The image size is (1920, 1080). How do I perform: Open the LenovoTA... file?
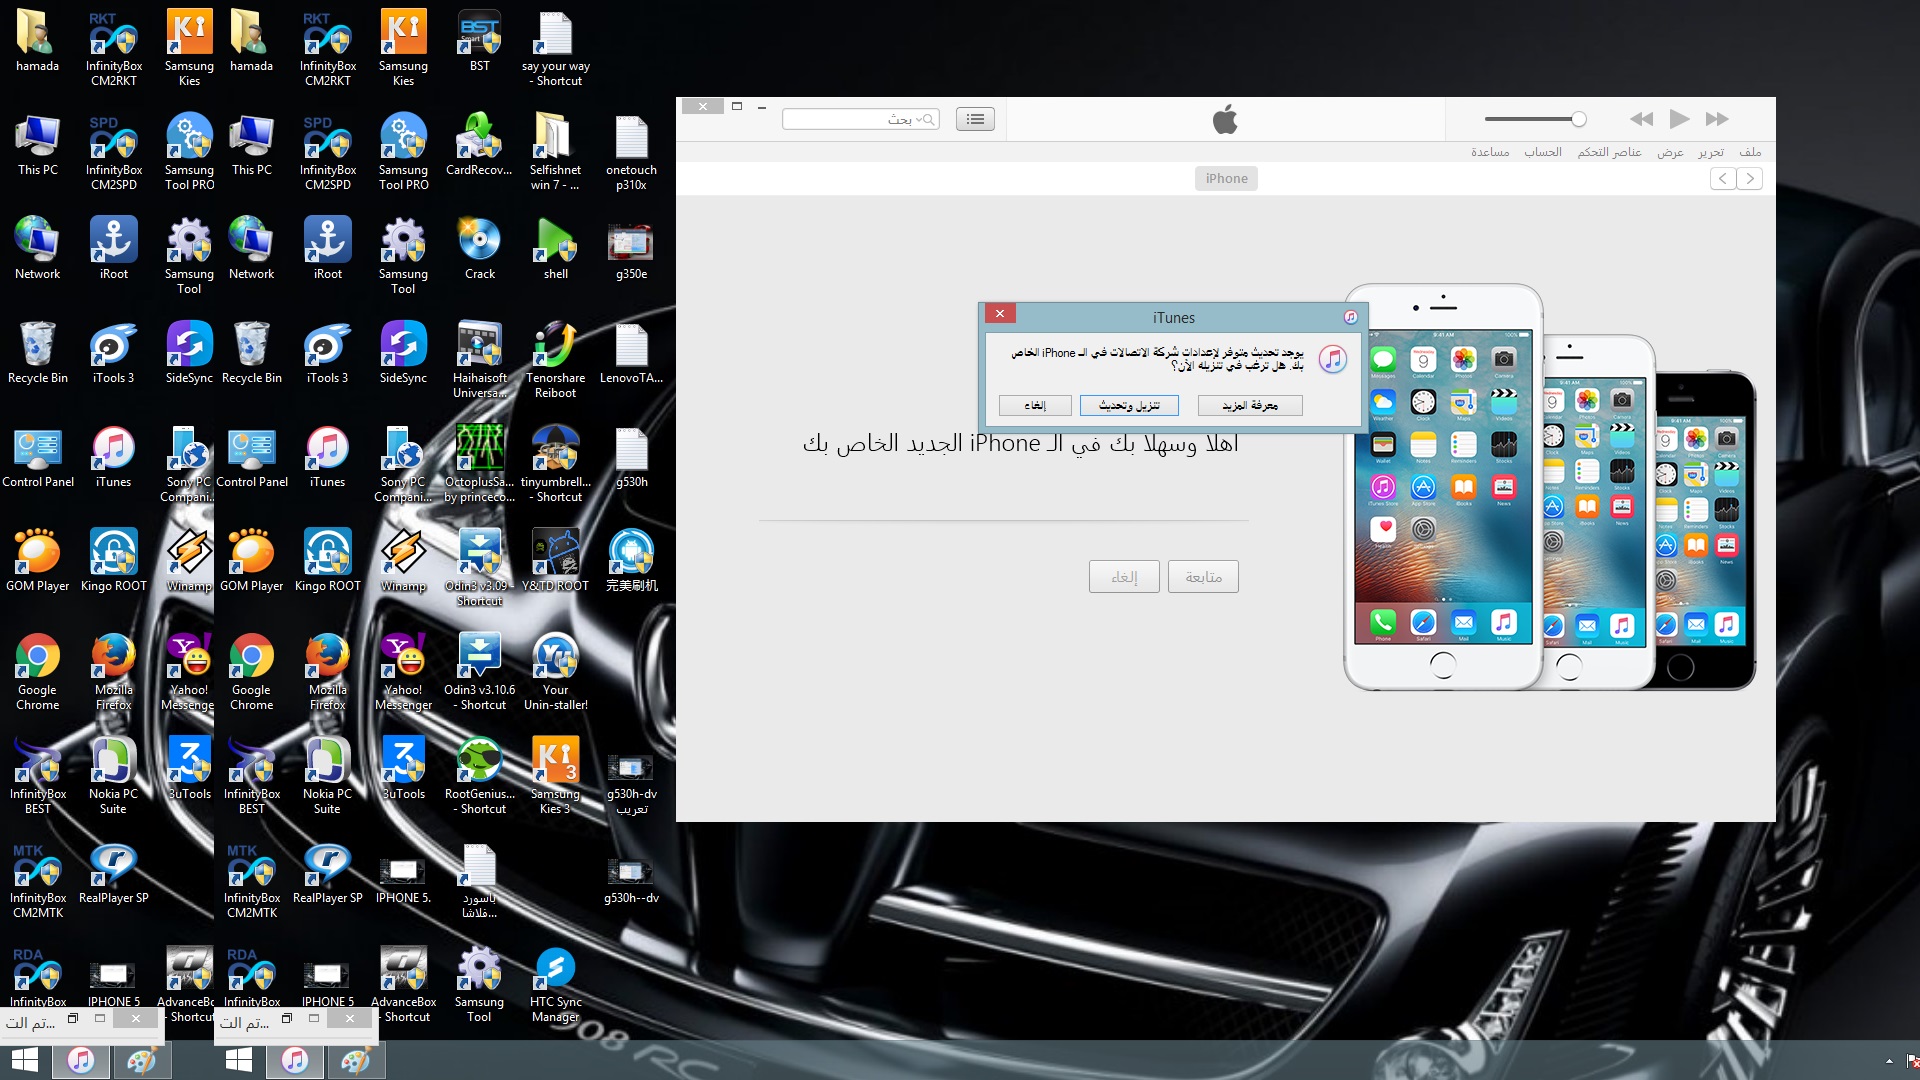(x=632, y=352)
